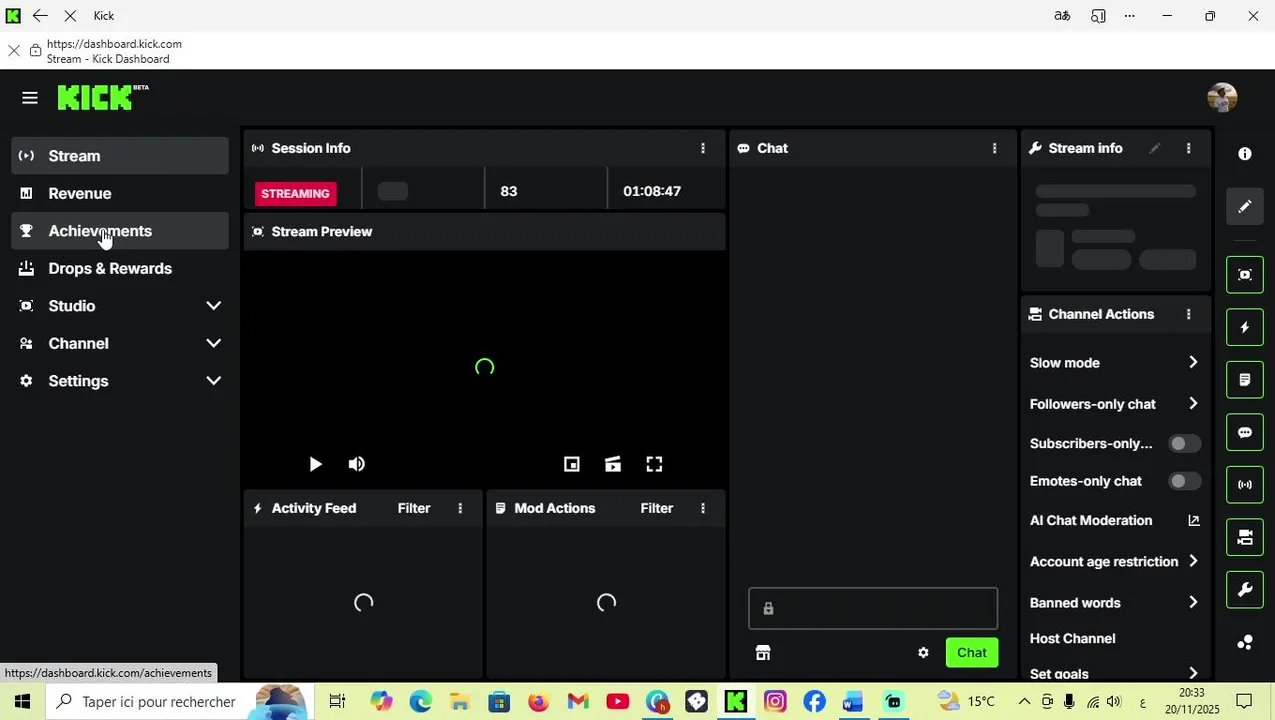Click the dashboard.kick.com address bar
Viewport: 1275px width, 720px height.
[x=114, y=44]
